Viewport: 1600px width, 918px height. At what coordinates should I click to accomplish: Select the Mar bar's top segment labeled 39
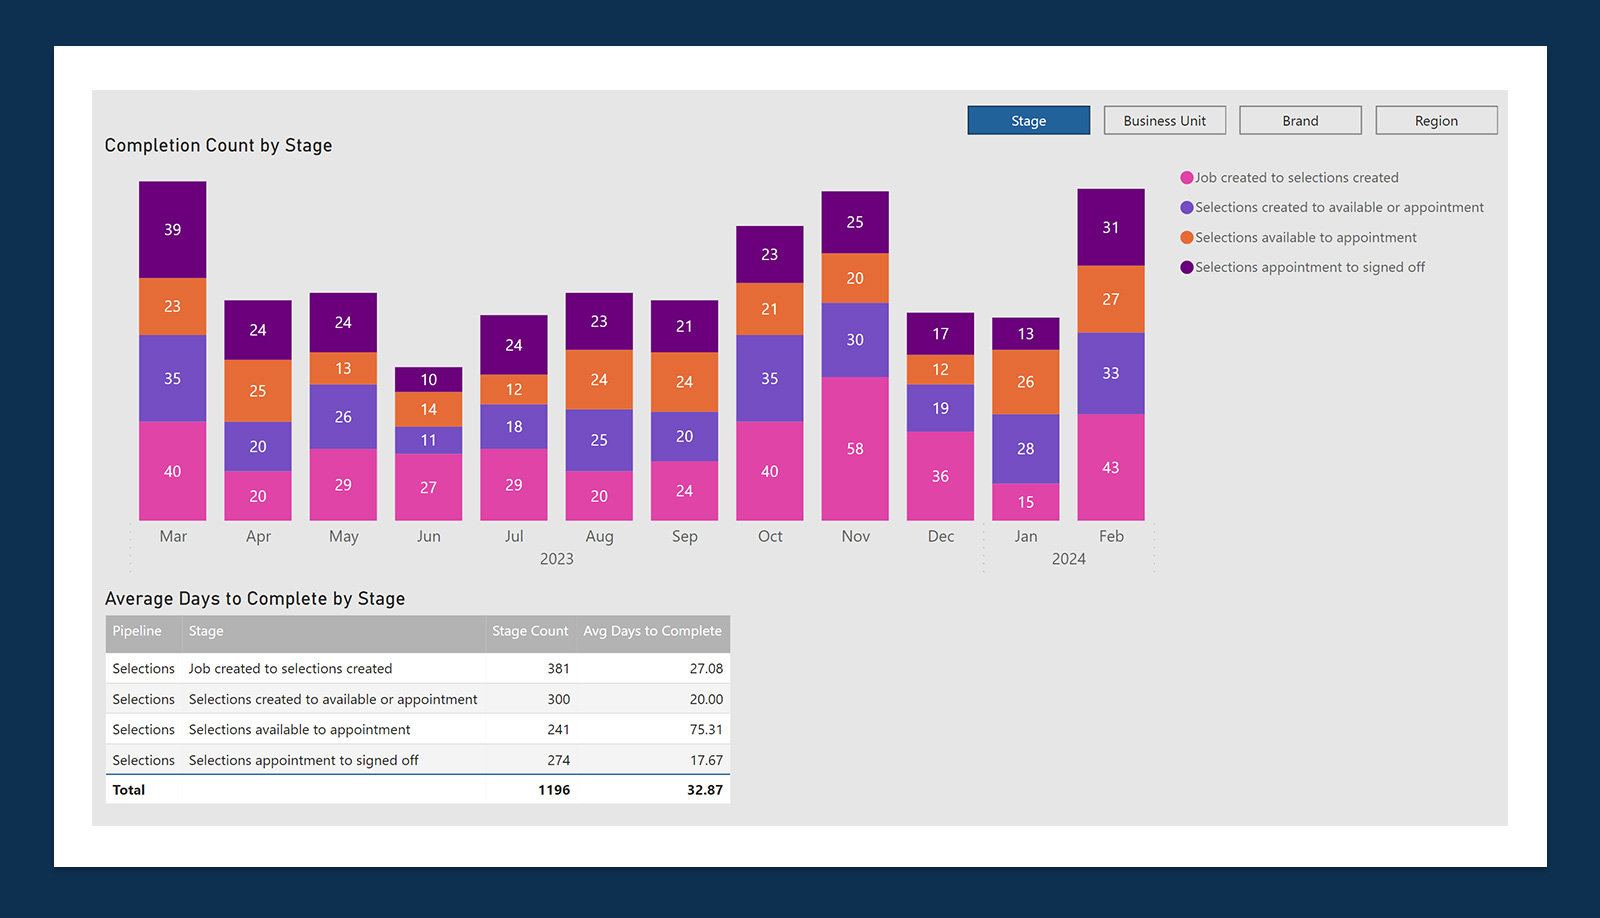(x=172, y=229)
